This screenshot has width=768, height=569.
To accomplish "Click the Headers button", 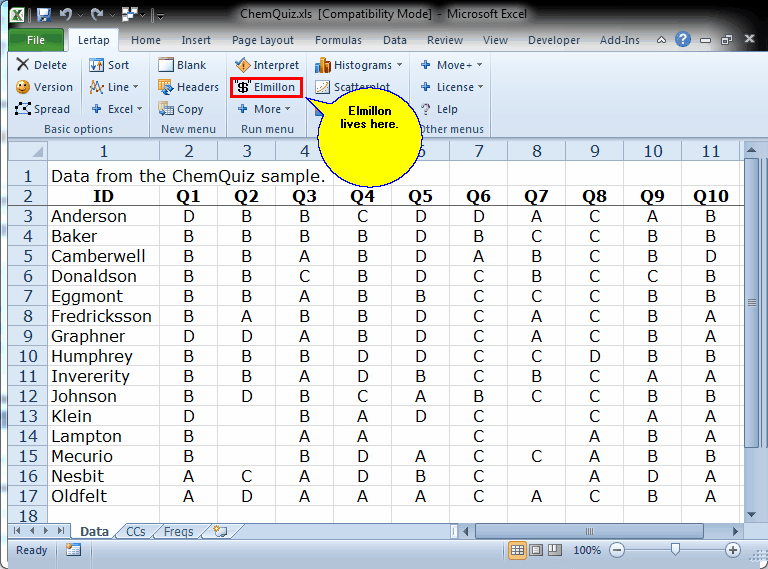I will 188,87.
